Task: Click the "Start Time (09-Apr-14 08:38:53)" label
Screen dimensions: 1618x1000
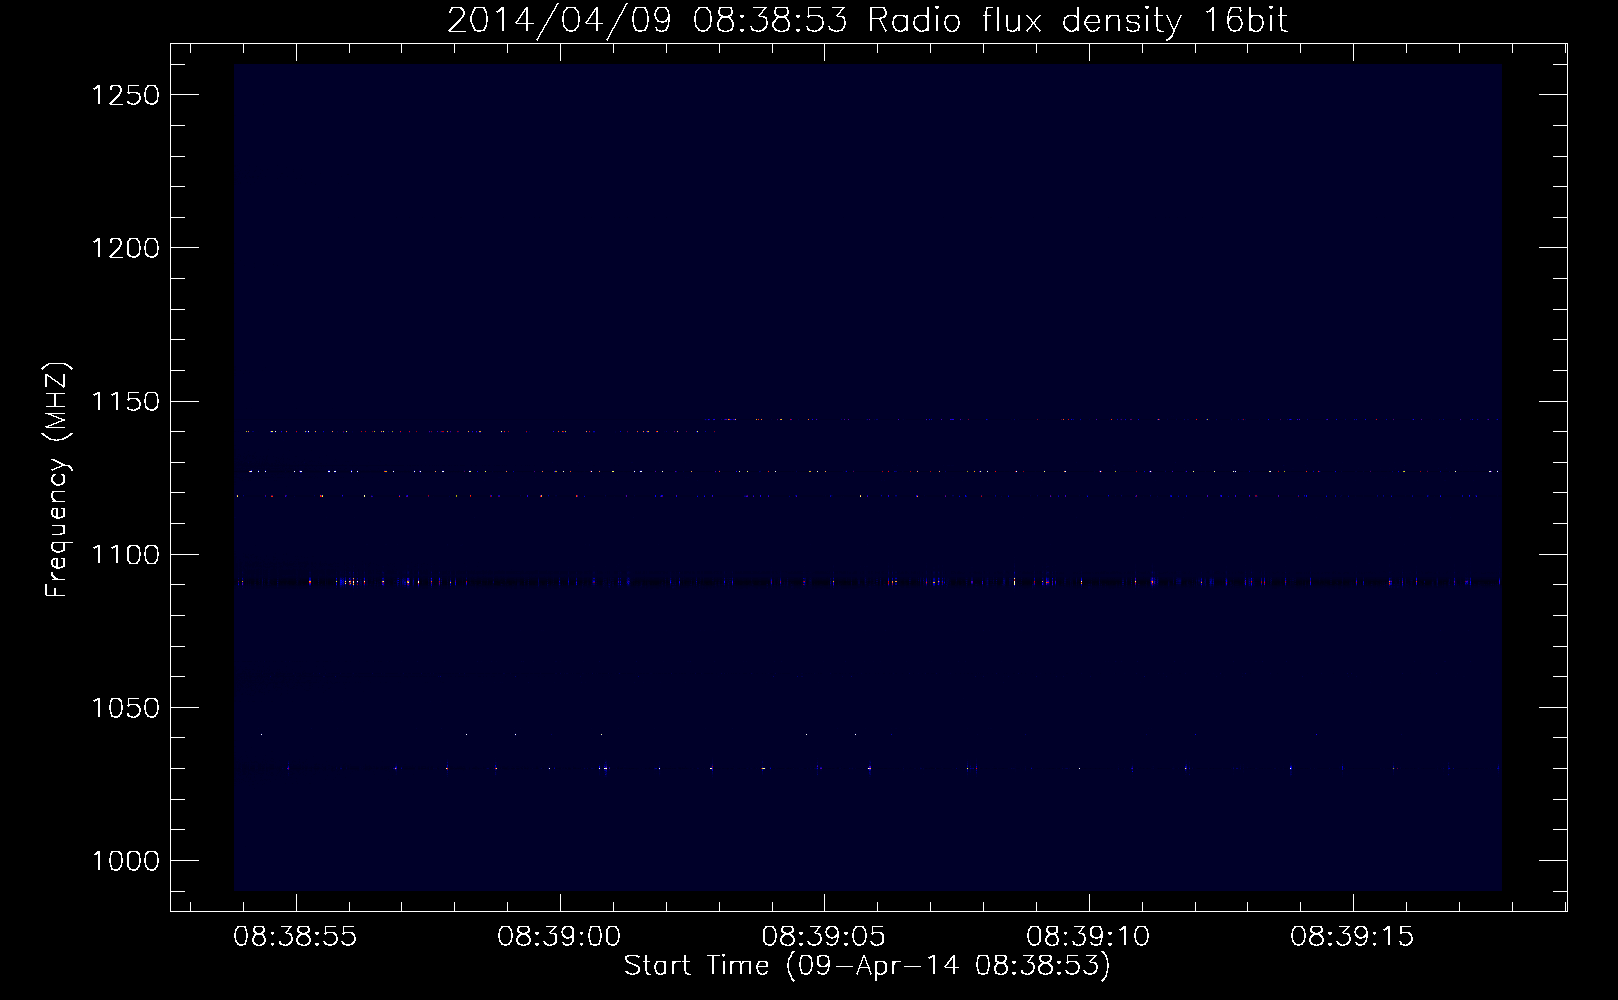Action: tap(867, 966)
